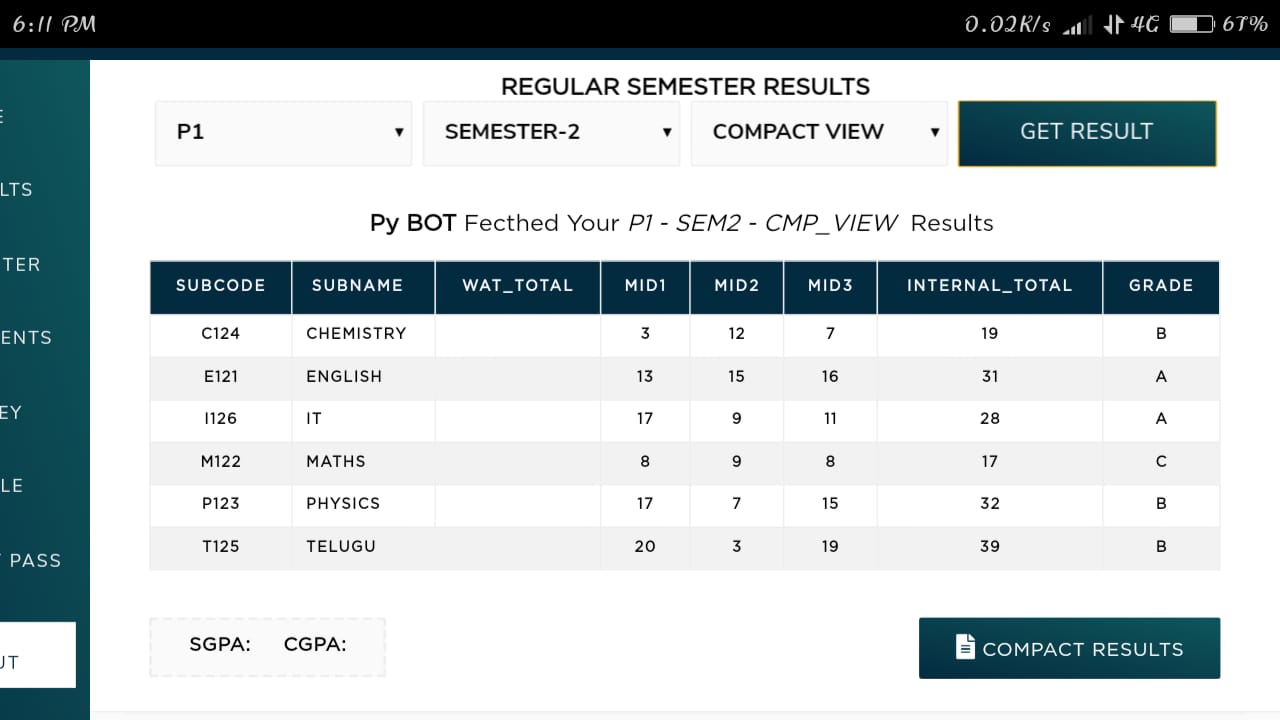Tap the battery icon in status bar
The width and height of the screenshot is (1280, 720).
[1192, 24]
